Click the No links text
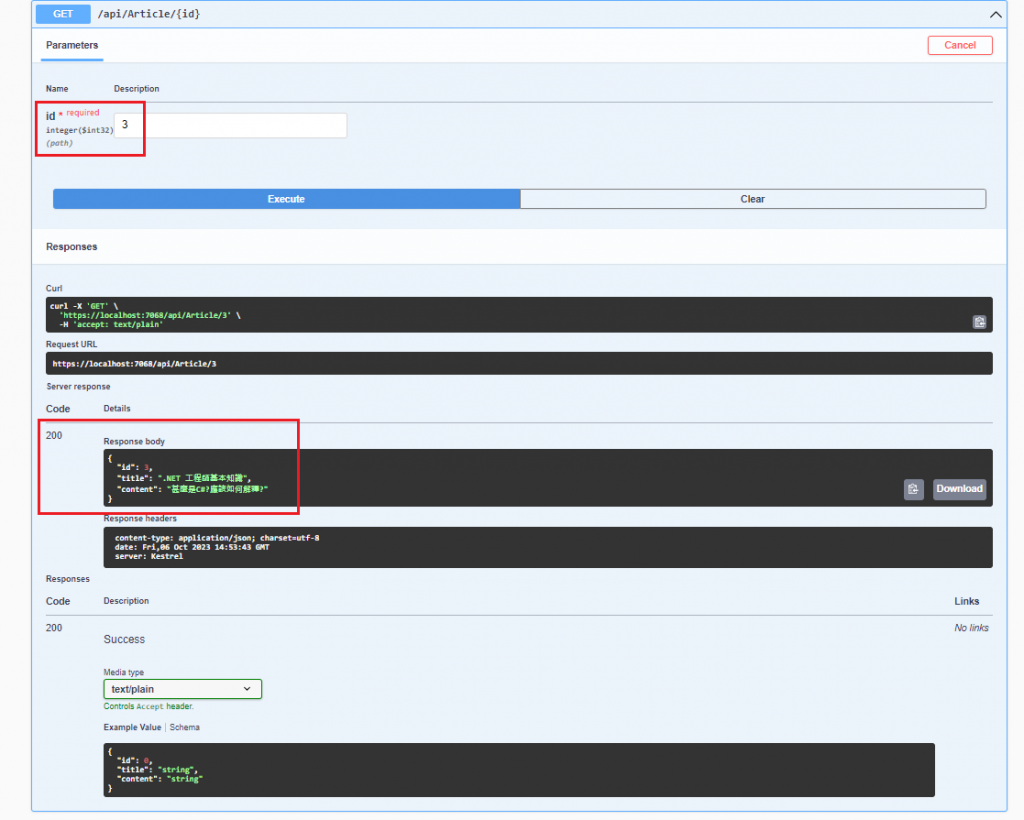The width and height of the screenshot is (1024, 820). pyautogui.click(x=971, y=628)
